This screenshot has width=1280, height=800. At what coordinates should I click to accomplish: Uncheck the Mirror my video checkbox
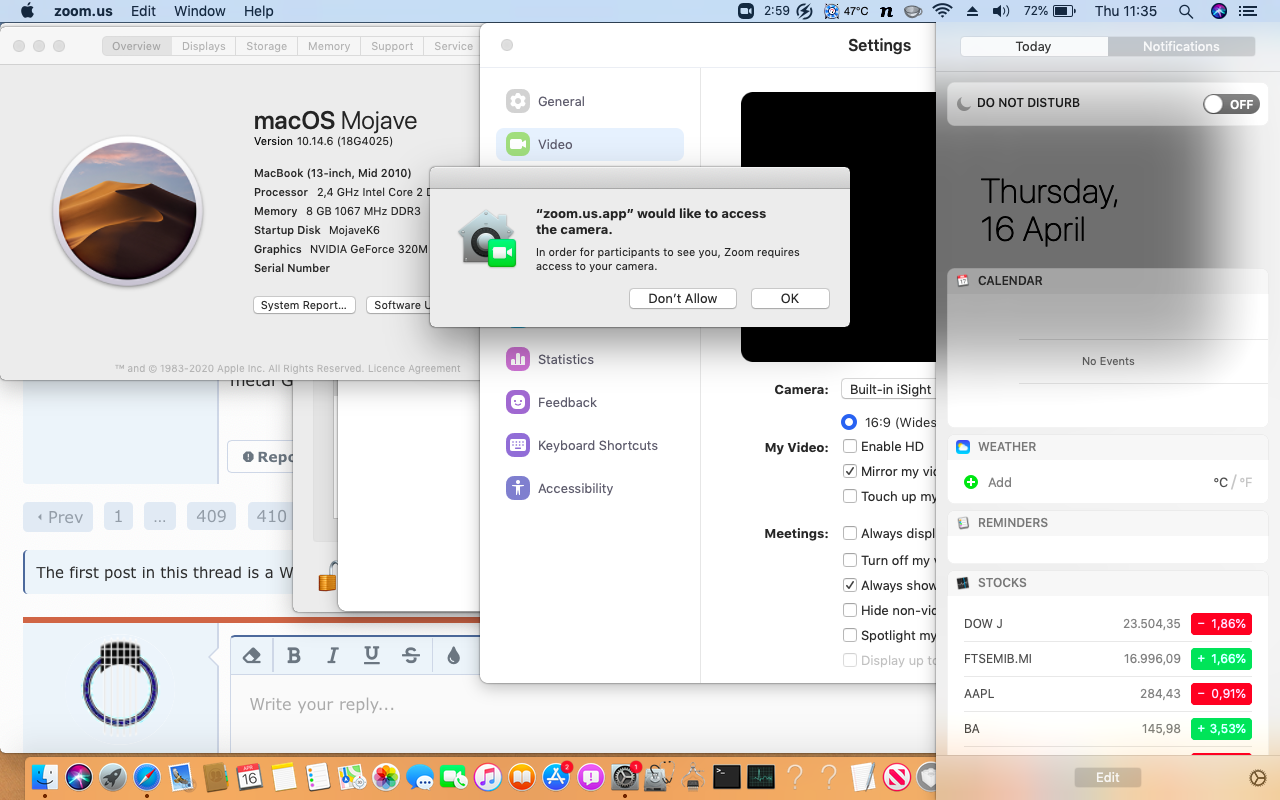(850, 471)
